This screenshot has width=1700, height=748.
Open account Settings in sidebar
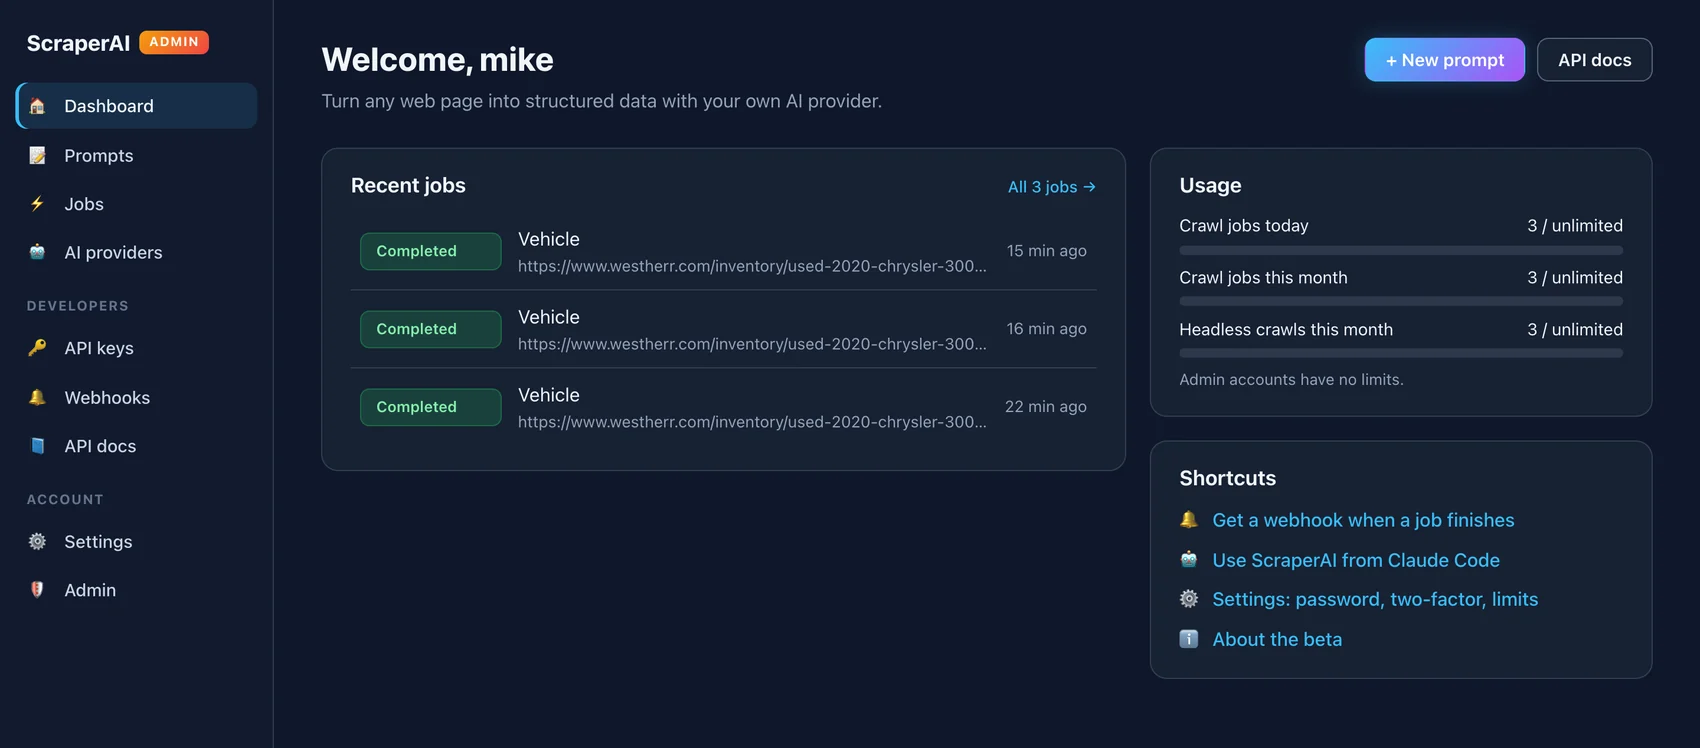pyautogui.click(x=137, y=541)
